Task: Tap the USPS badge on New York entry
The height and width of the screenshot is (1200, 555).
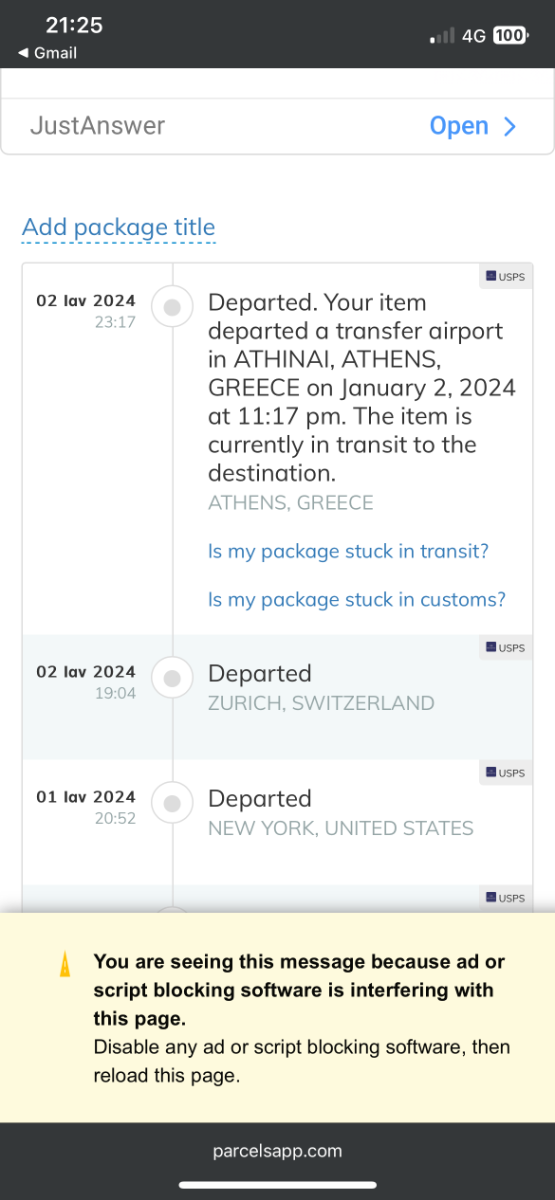Action: [505, 773]
